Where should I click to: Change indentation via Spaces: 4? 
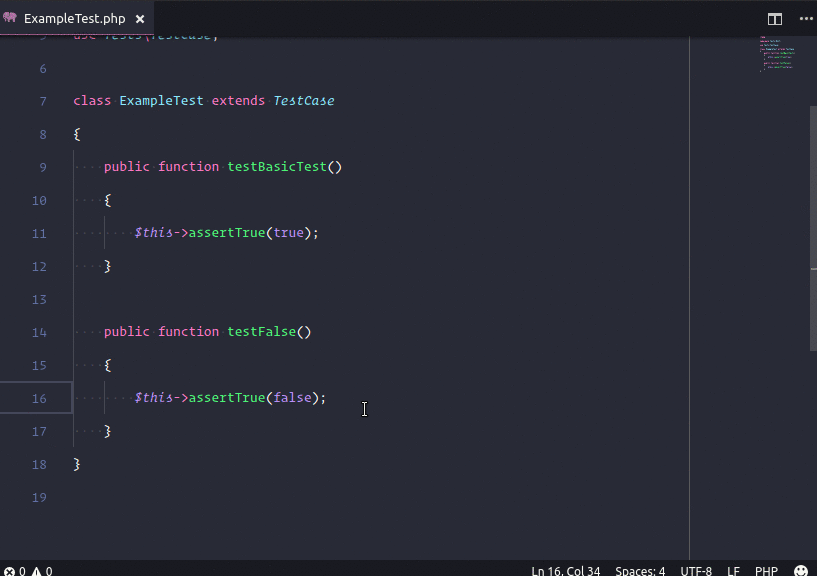tap(640, 571)
